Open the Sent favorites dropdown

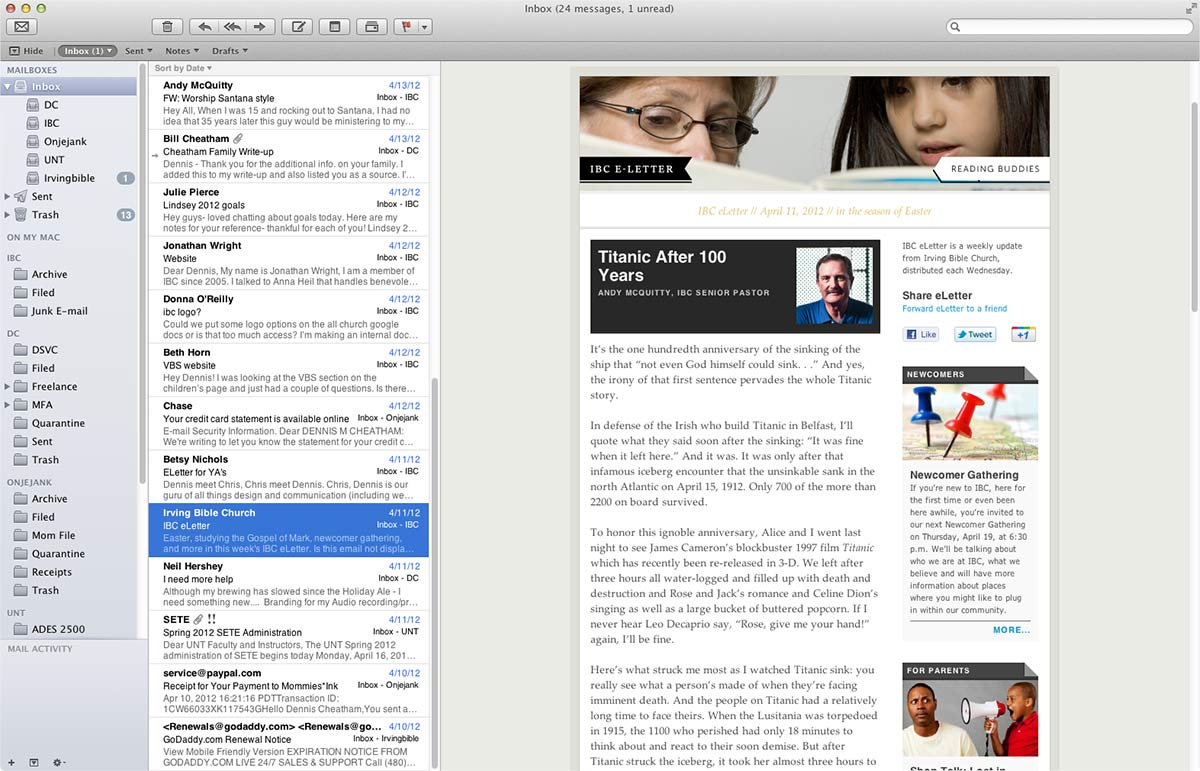(x=138, y=51)
